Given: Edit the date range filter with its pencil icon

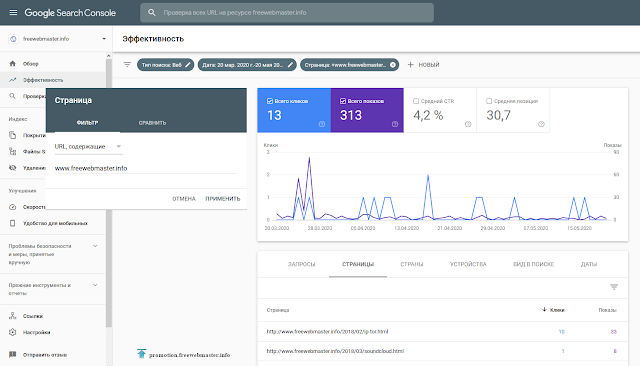Looking at the screenshot, I should [x=290, y=65].
